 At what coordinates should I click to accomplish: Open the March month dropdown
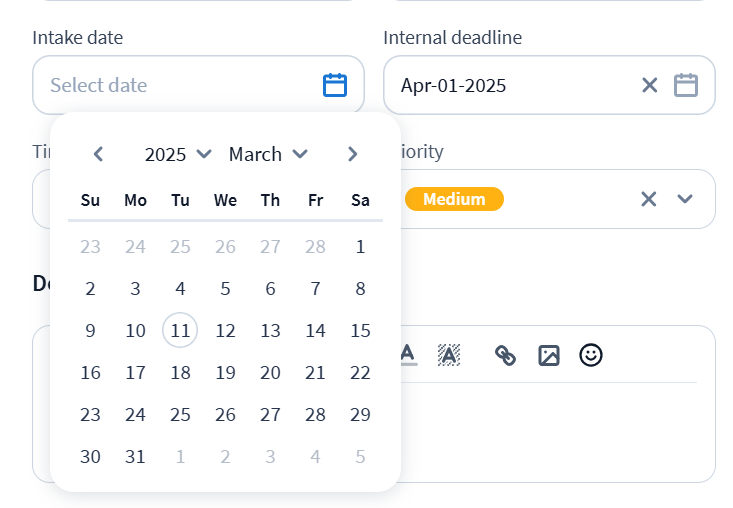point(268,154)
